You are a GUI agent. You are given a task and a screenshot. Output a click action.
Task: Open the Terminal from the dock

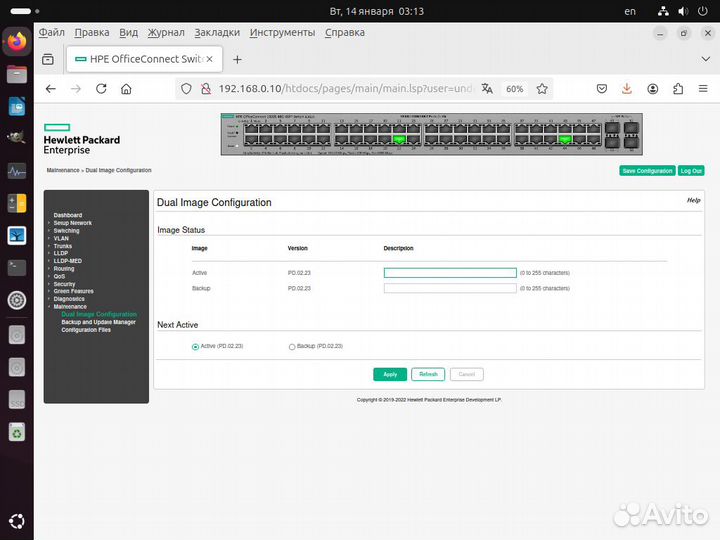click(17, 267)
